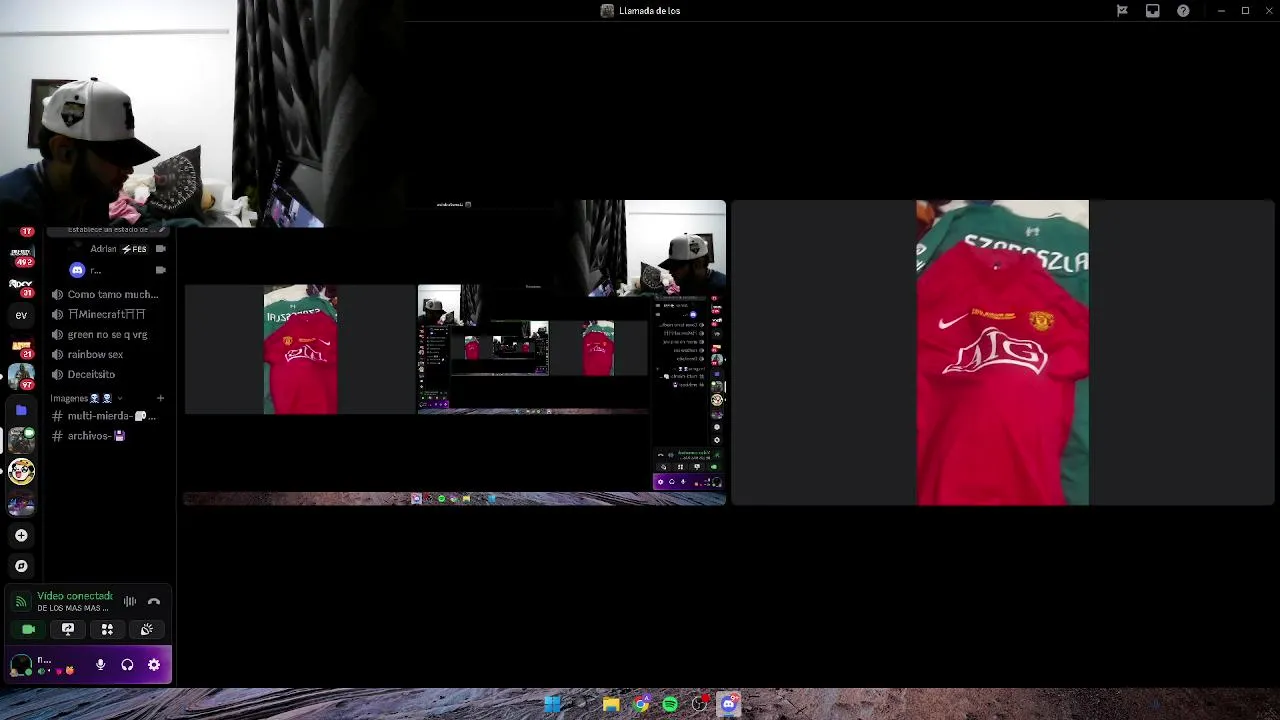Screen dimensions: 1280x720
Task: Open the inbox icon in title bar
Action: click(1152, 11)
